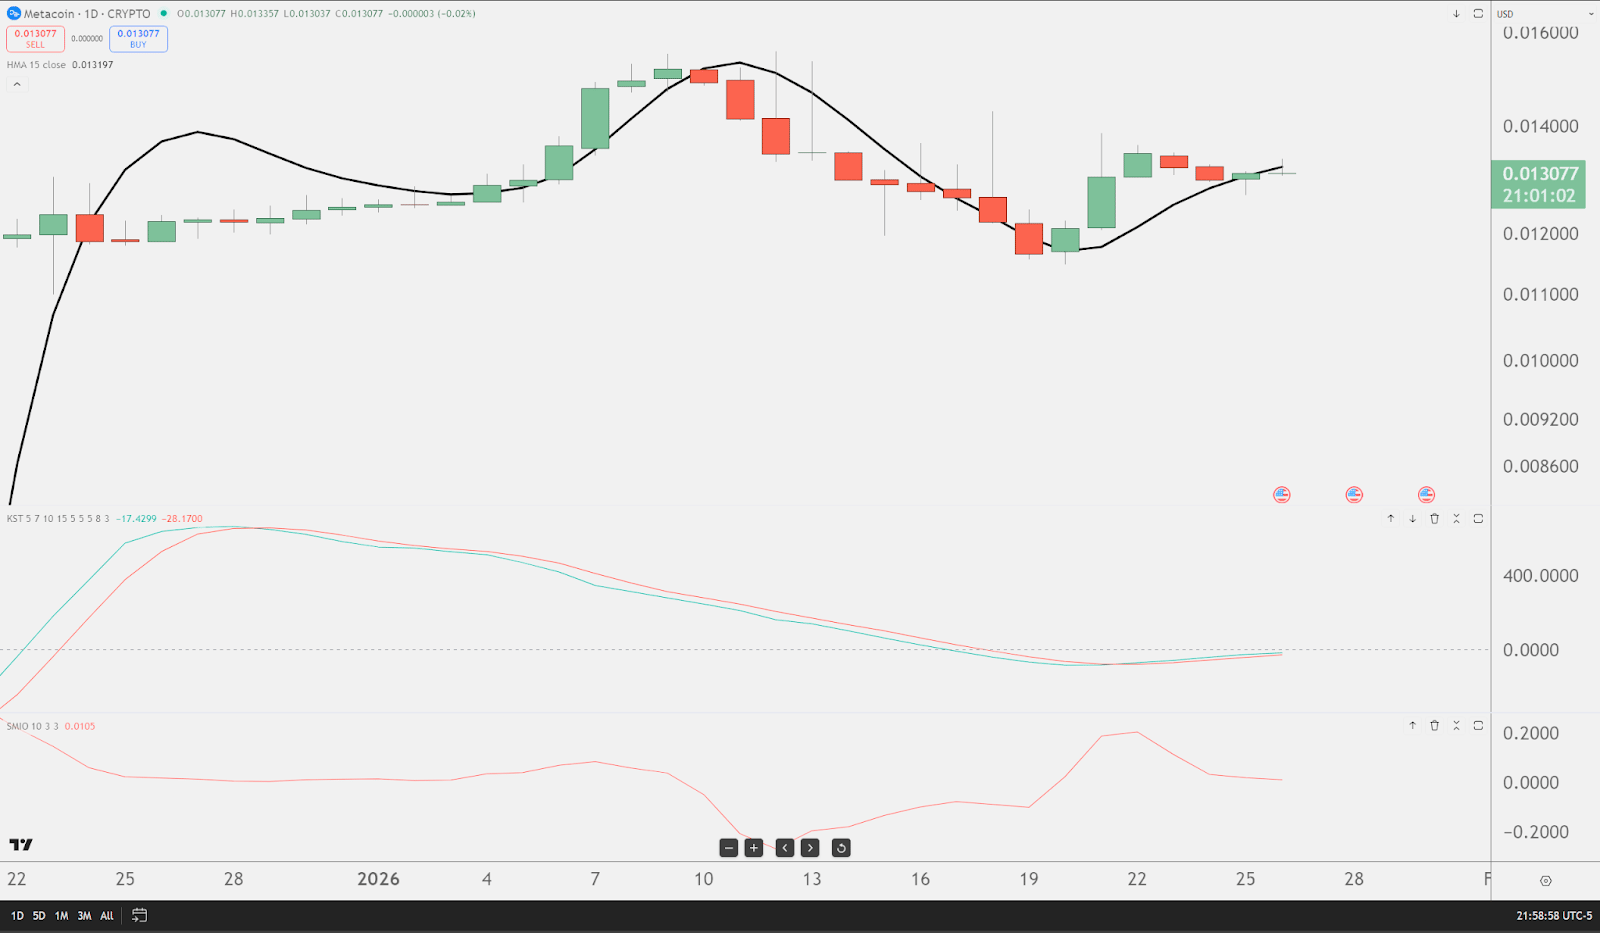
Task: Open the date range calendar picker
Action: click(139, 915)
